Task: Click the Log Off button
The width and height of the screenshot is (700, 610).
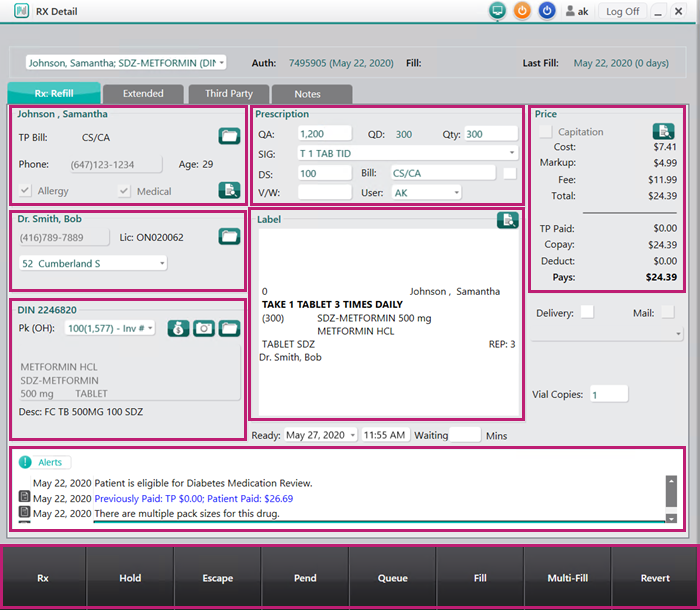Action: click(x=622, y=11)
